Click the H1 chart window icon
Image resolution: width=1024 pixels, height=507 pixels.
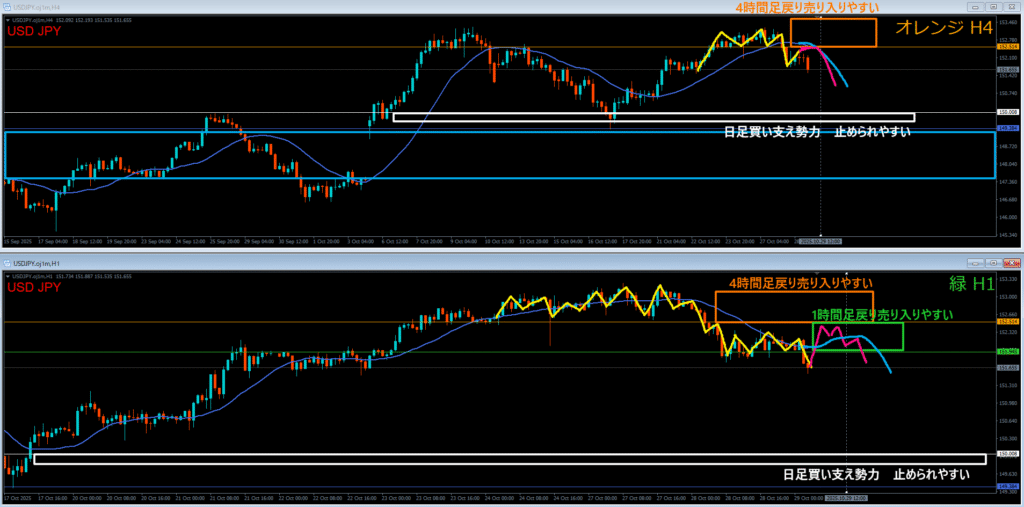click(8, 263)
